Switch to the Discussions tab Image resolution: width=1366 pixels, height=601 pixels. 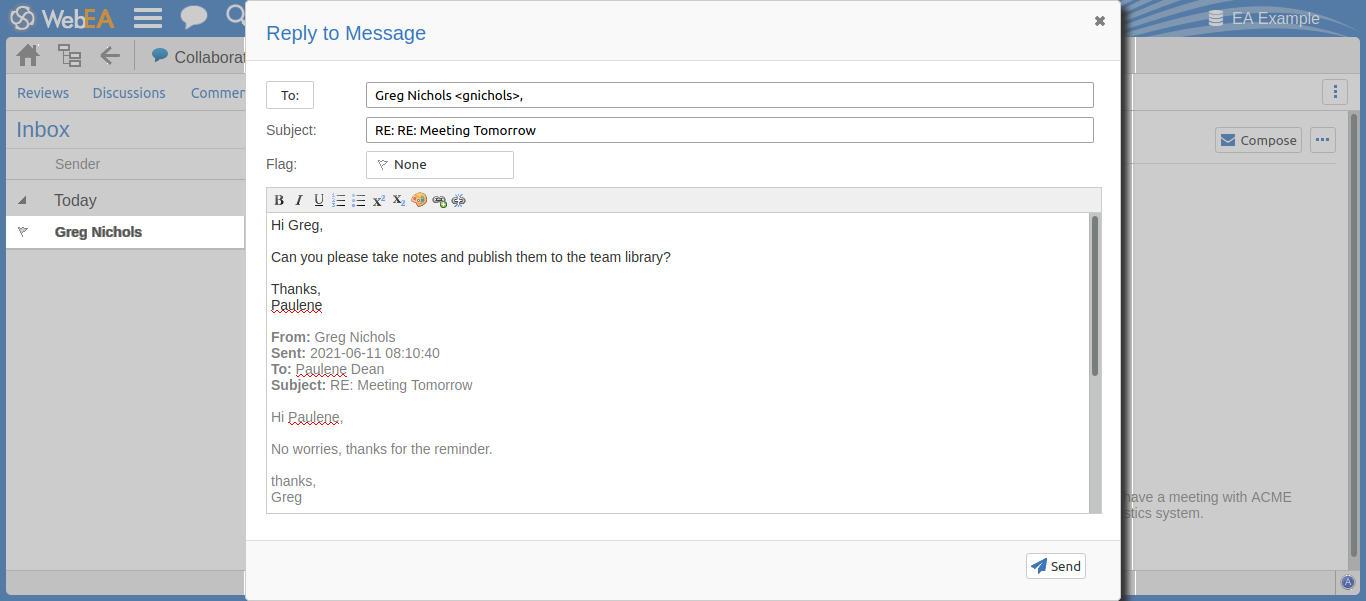click(129, 93)
